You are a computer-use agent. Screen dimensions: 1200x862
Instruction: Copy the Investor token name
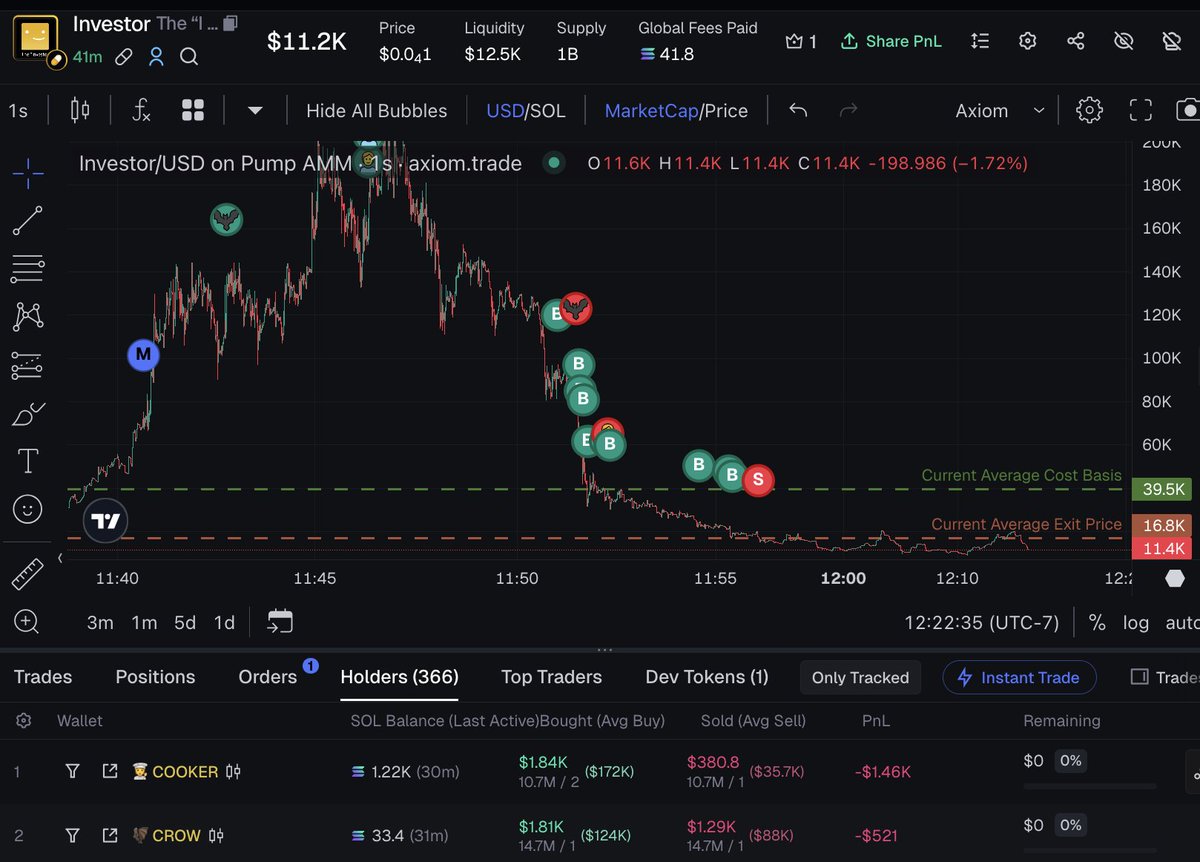click(231, 23)
